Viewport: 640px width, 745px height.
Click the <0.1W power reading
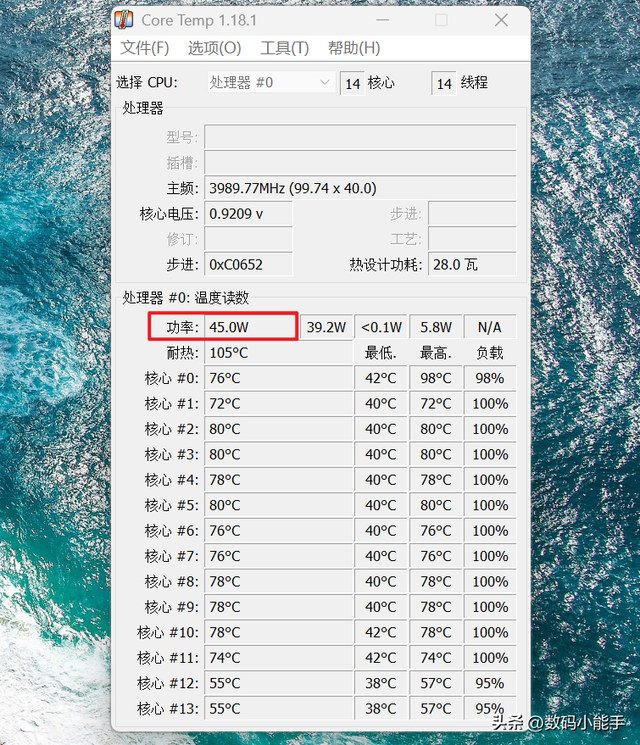tap(381, 327)
